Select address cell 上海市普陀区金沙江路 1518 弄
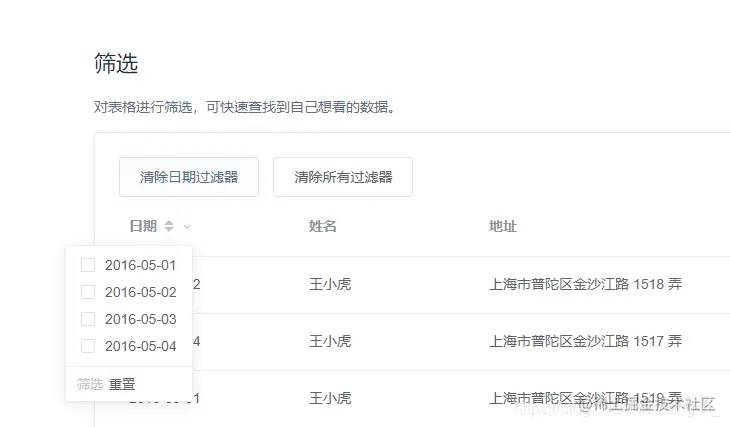 585,284
